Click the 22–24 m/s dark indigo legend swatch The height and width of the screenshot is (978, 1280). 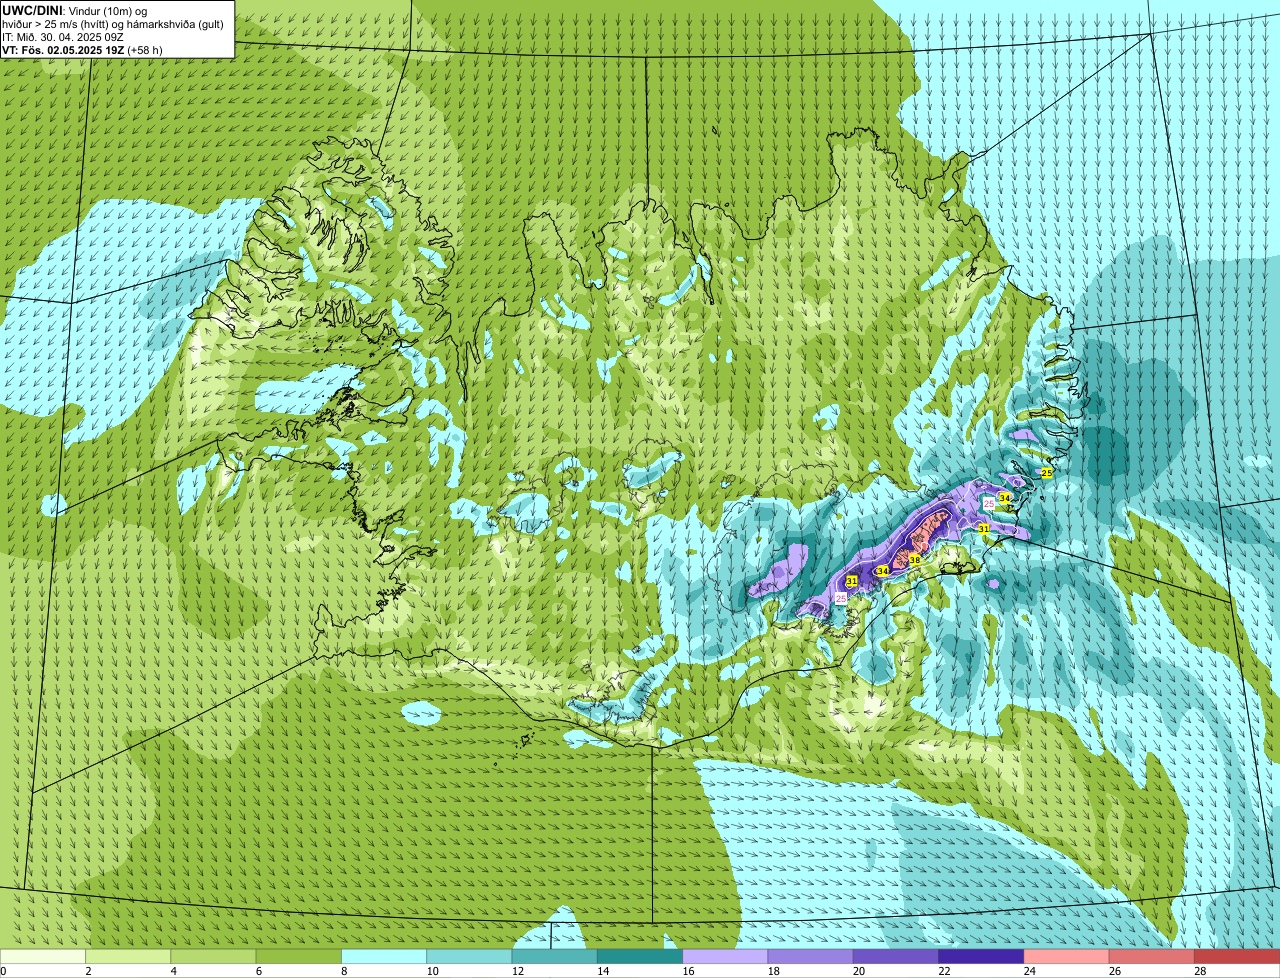(981, 956)
